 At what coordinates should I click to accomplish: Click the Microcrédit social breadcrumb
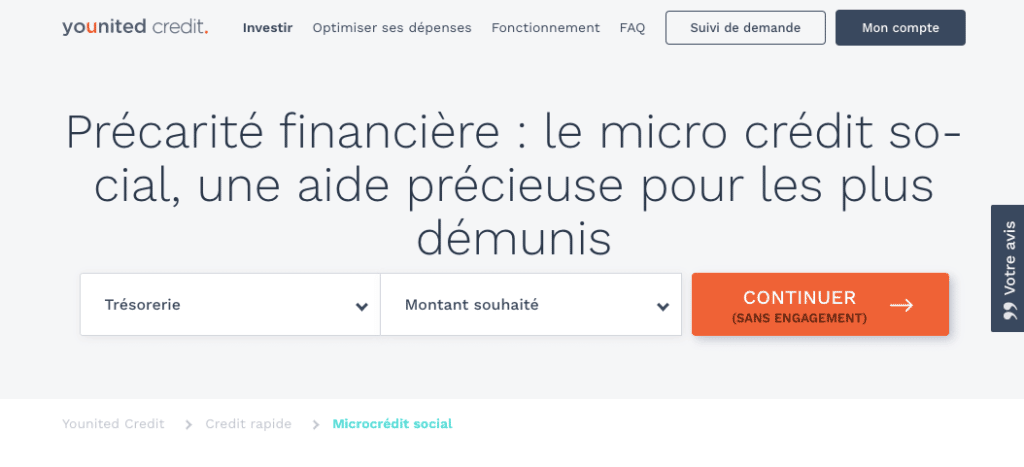(392, 424)
